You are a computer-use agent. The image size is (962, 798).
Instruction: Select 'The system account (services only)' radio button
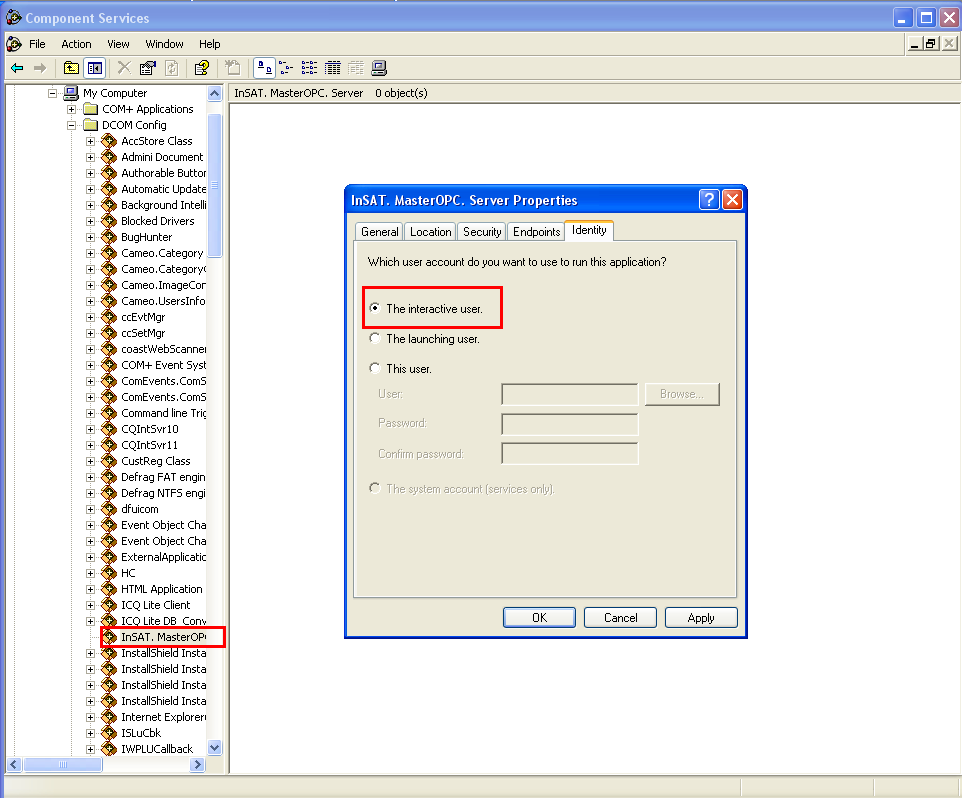coord(375,489)
